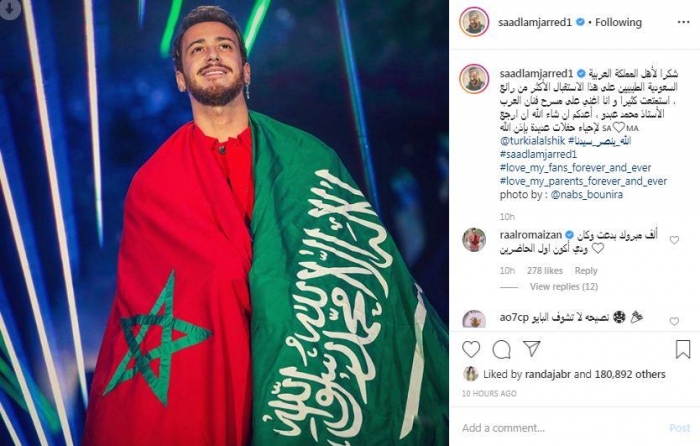Open the comment speech bubble icon
700x446 pixels.
501,350
